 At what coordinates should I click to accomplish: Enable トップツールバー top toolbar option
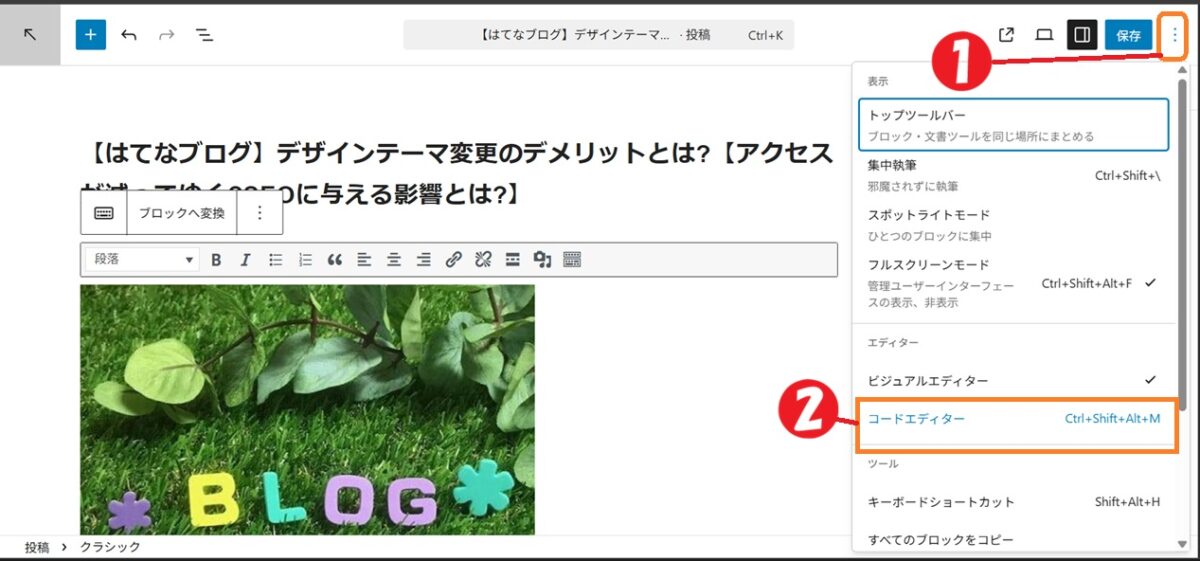pos(1013,124)
